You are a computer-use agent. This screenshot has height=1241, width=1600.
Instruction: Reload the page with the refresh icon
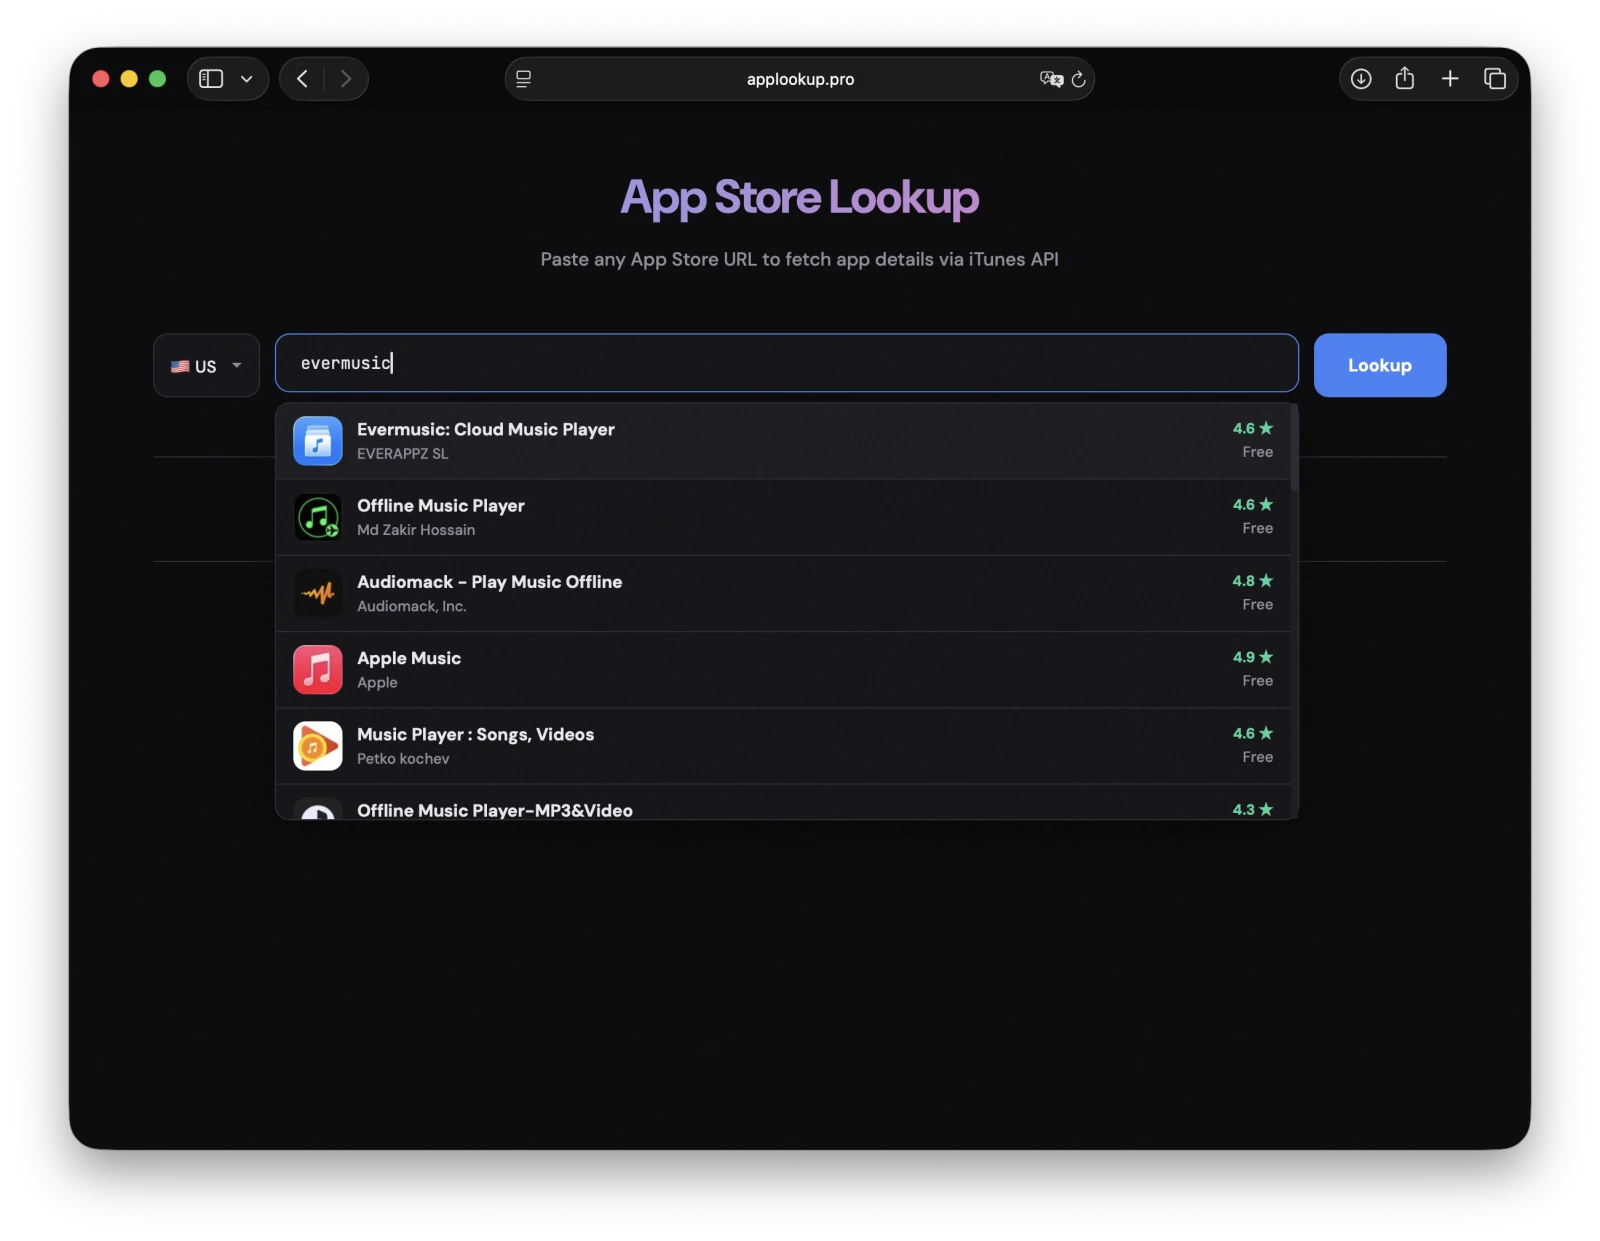[1078, 79]
